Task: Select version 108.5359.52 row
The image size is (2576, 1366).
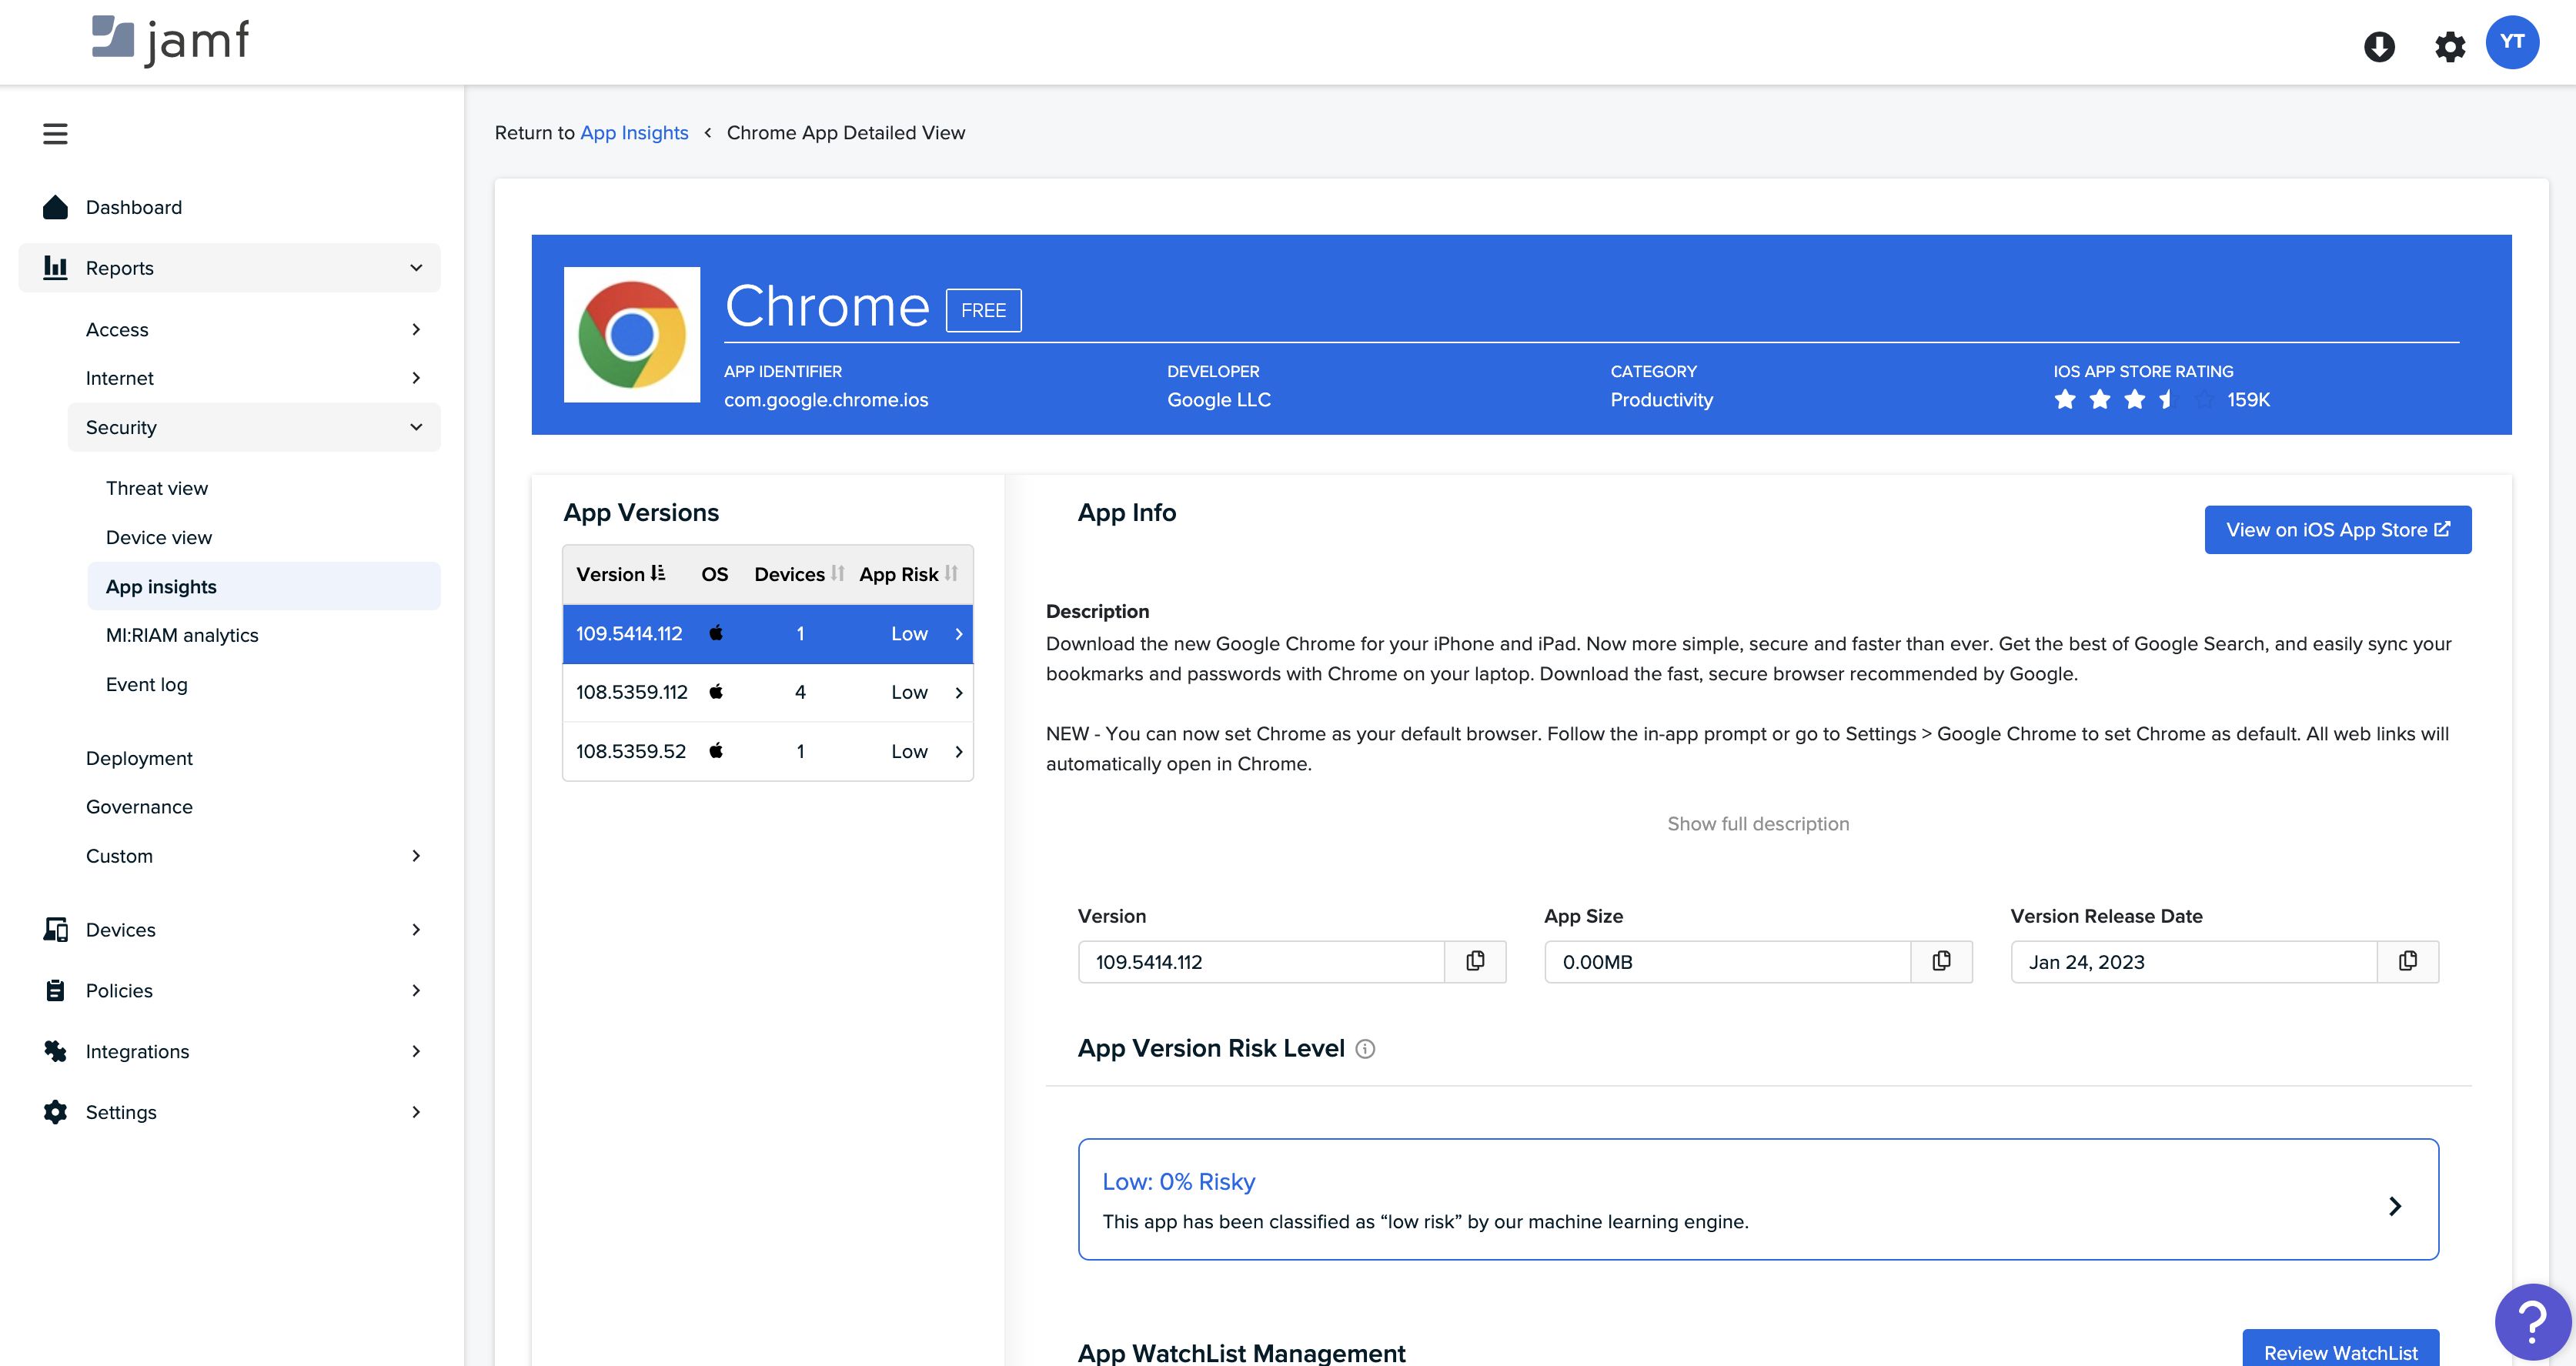Action: pos(767,751)
